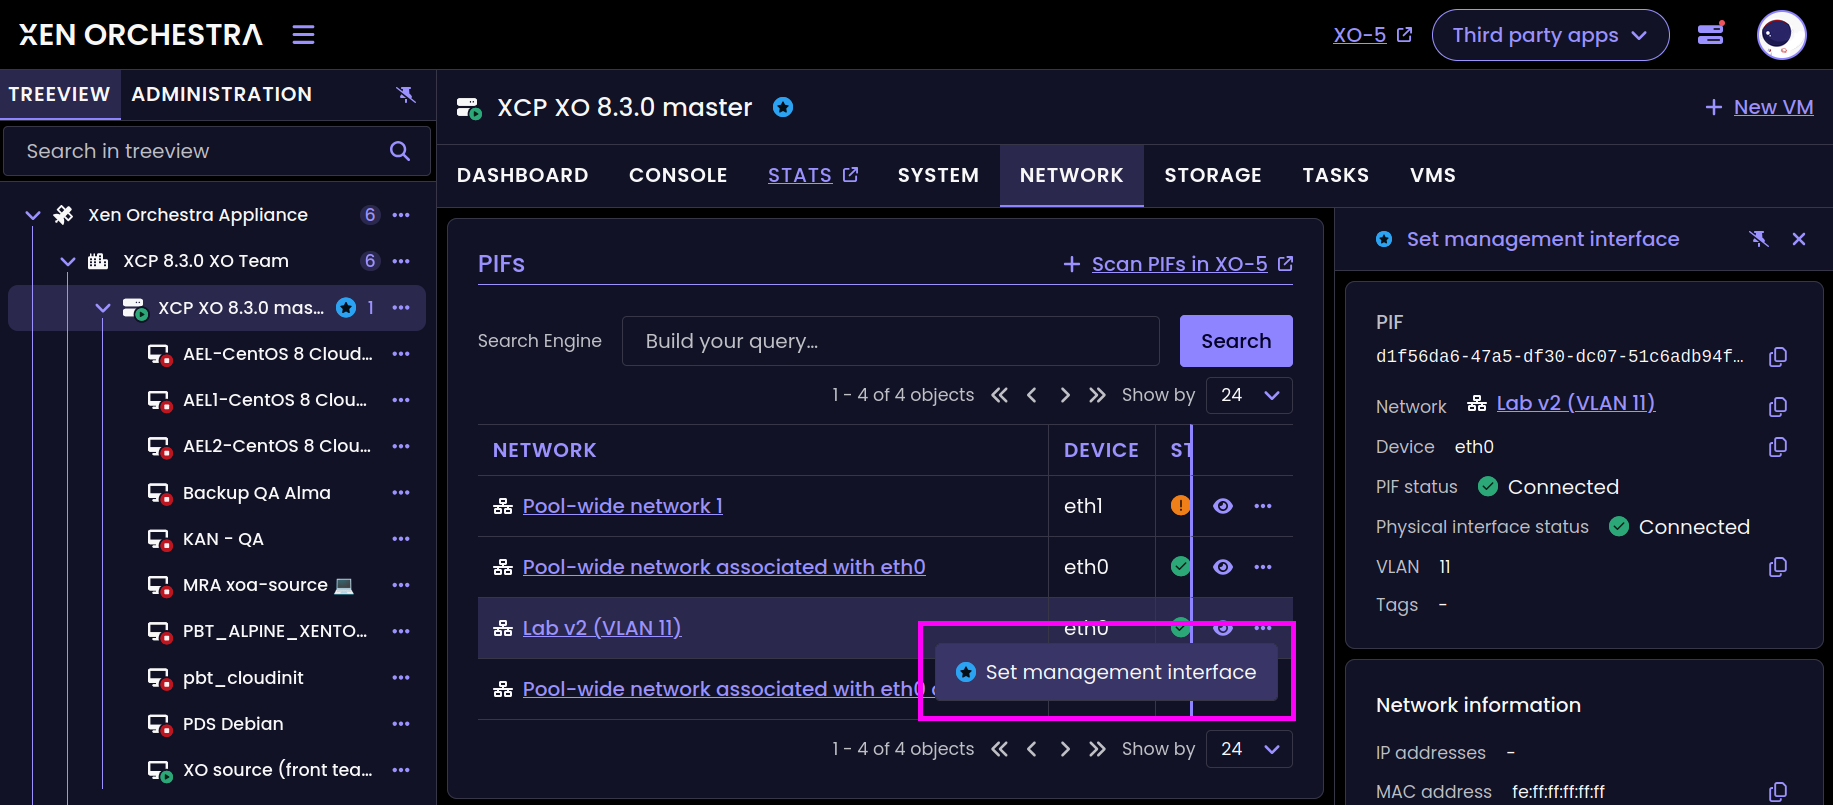Go to next page in top pagination

[x=1065, y=395]
